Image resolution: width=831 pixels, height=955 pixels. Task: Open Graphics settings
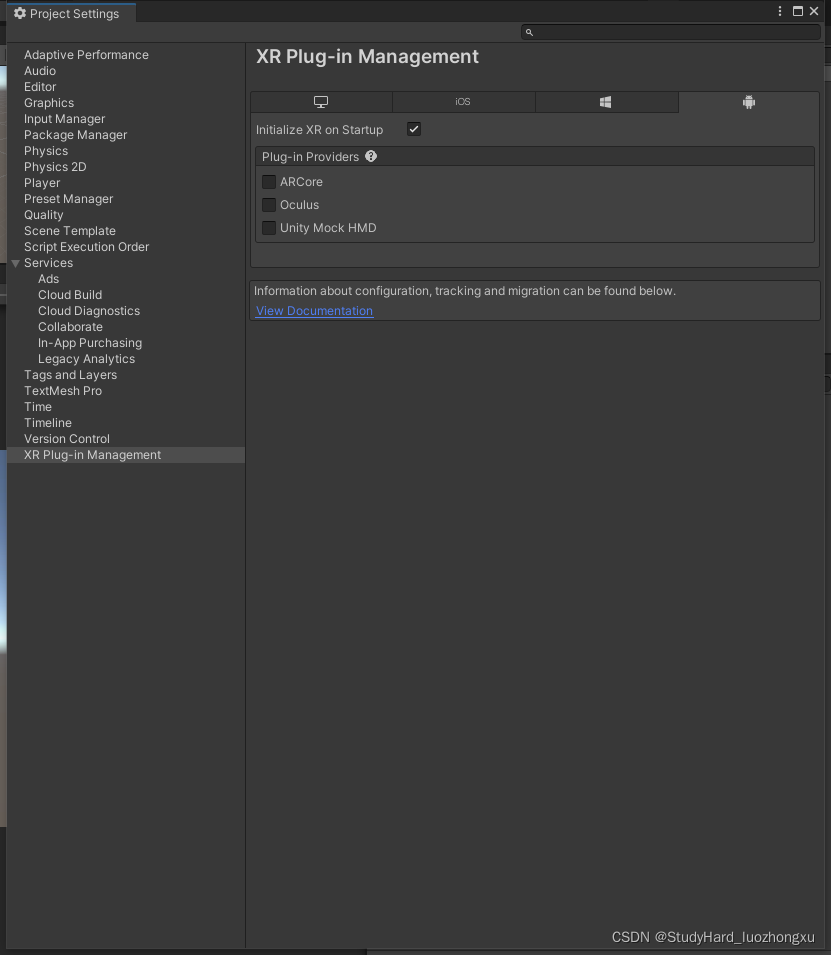pos(49,103)
